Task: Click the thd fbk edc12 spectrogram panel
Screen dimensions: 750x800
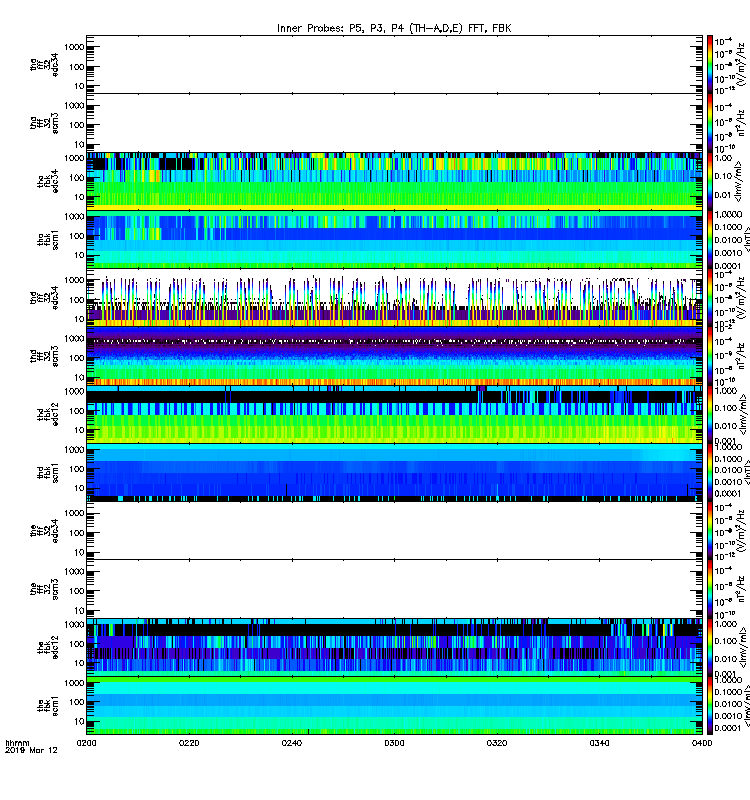Action: click(394, 414)
